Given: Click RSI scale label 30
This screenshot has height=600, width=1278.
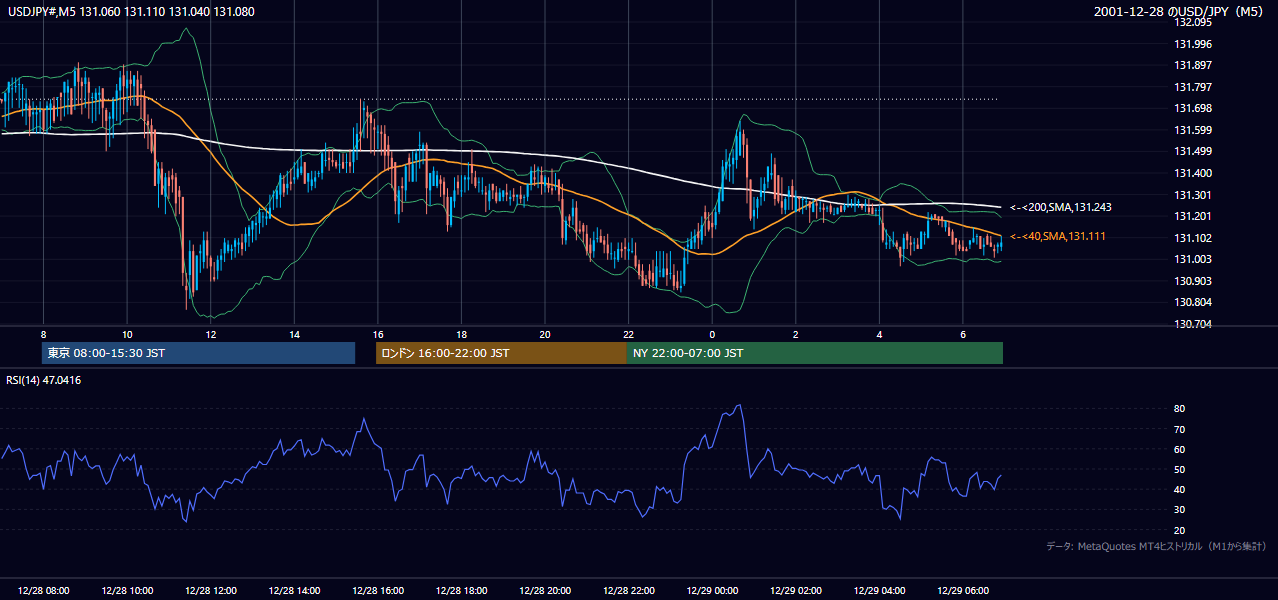Looking at the screenshot, I should click(1180, 509).
